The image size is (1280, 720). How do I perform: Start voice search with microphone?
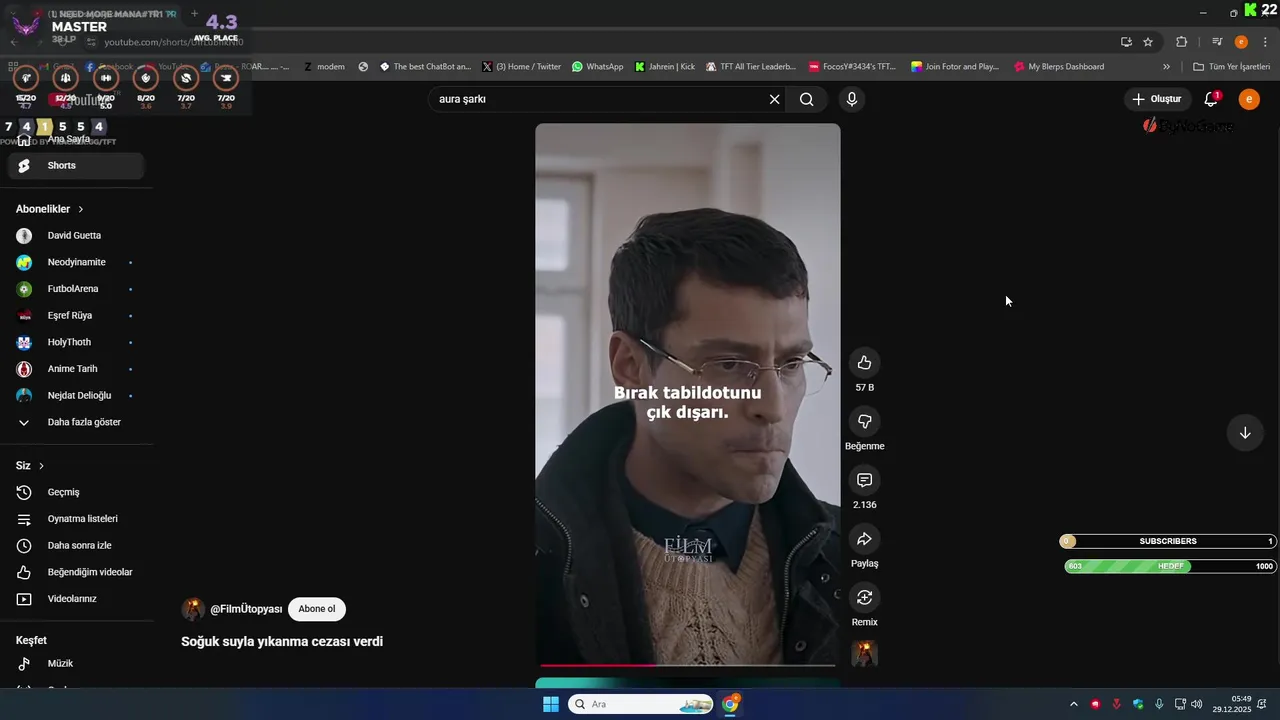(x=851, y=99)
